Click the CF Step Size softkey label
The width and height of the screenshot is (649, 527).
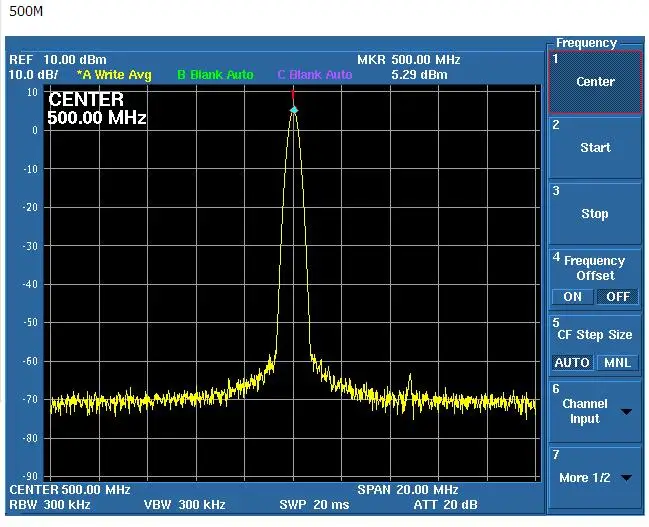pyautogui.click(x=595, y=334)
